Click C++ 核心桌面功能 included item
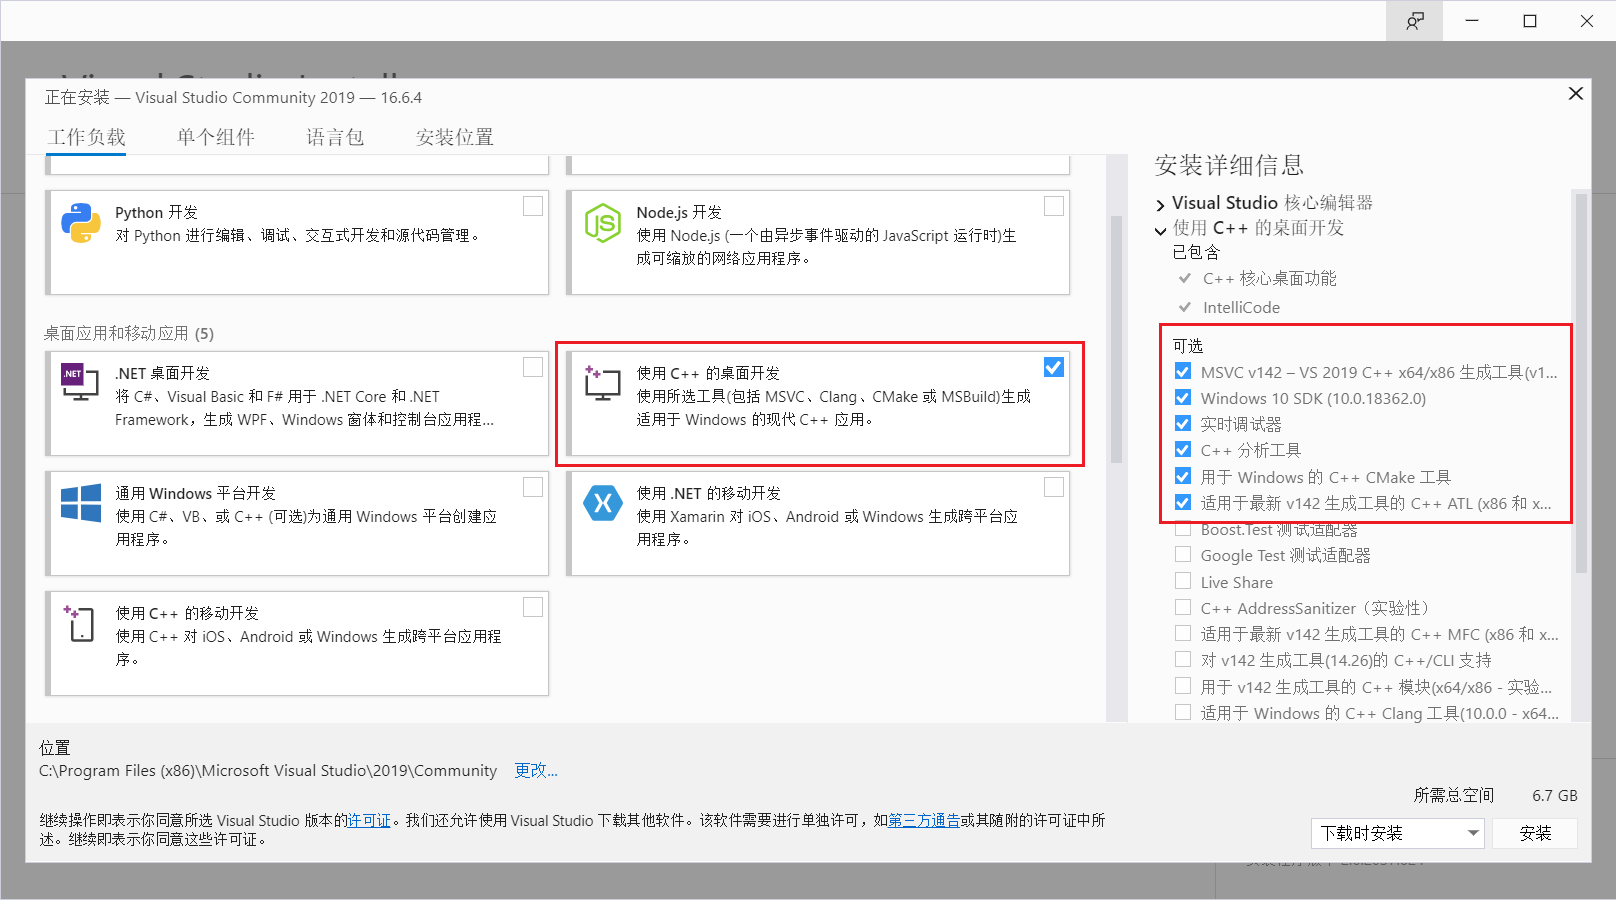 (x=1269, y=278)
